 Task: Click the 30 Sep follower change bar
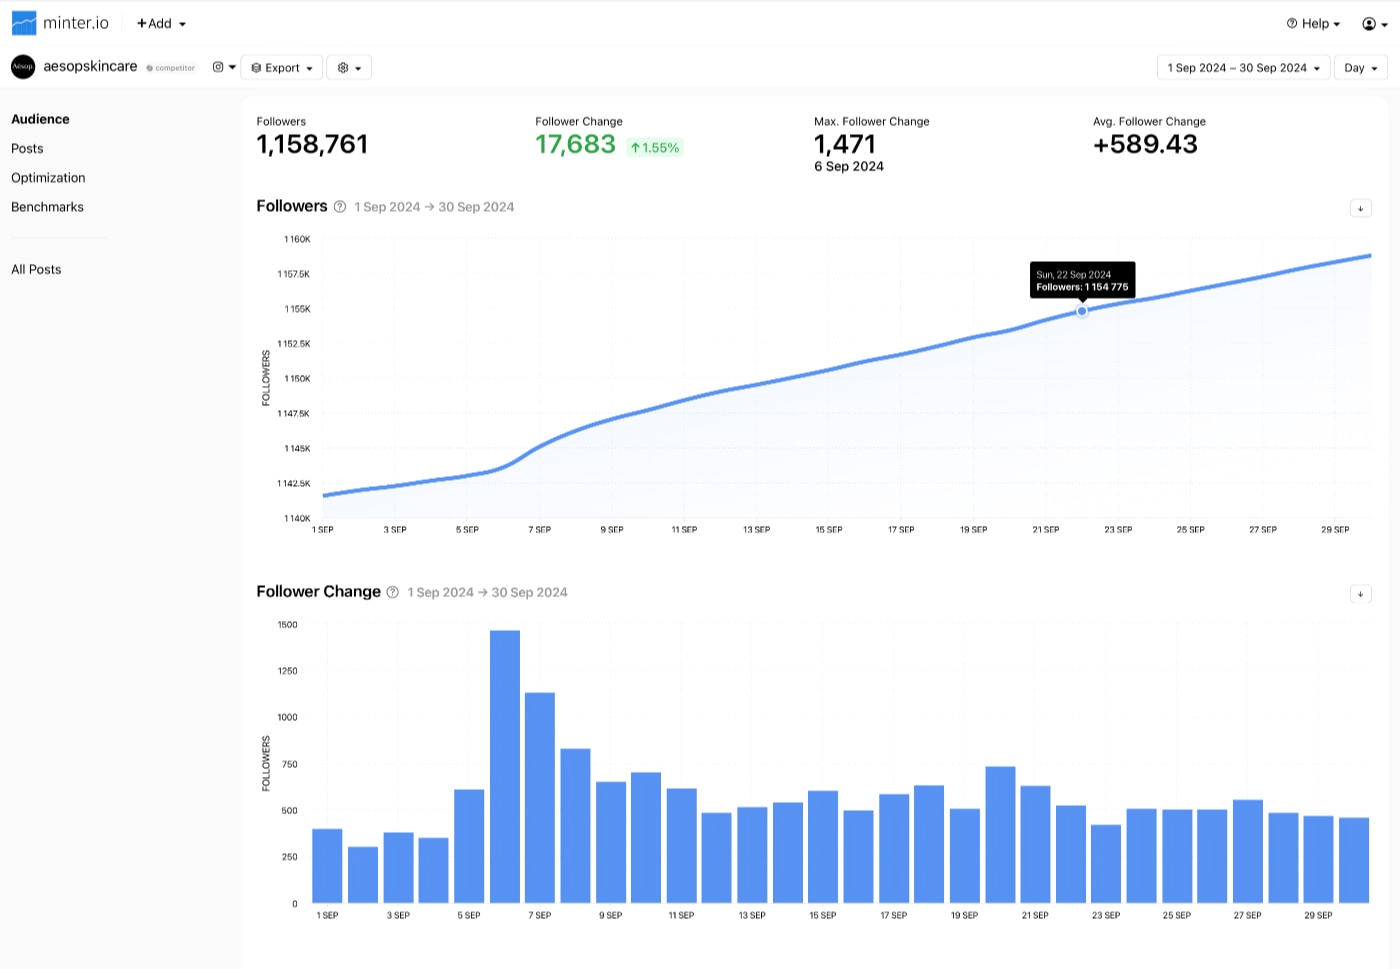[1354, 860]
